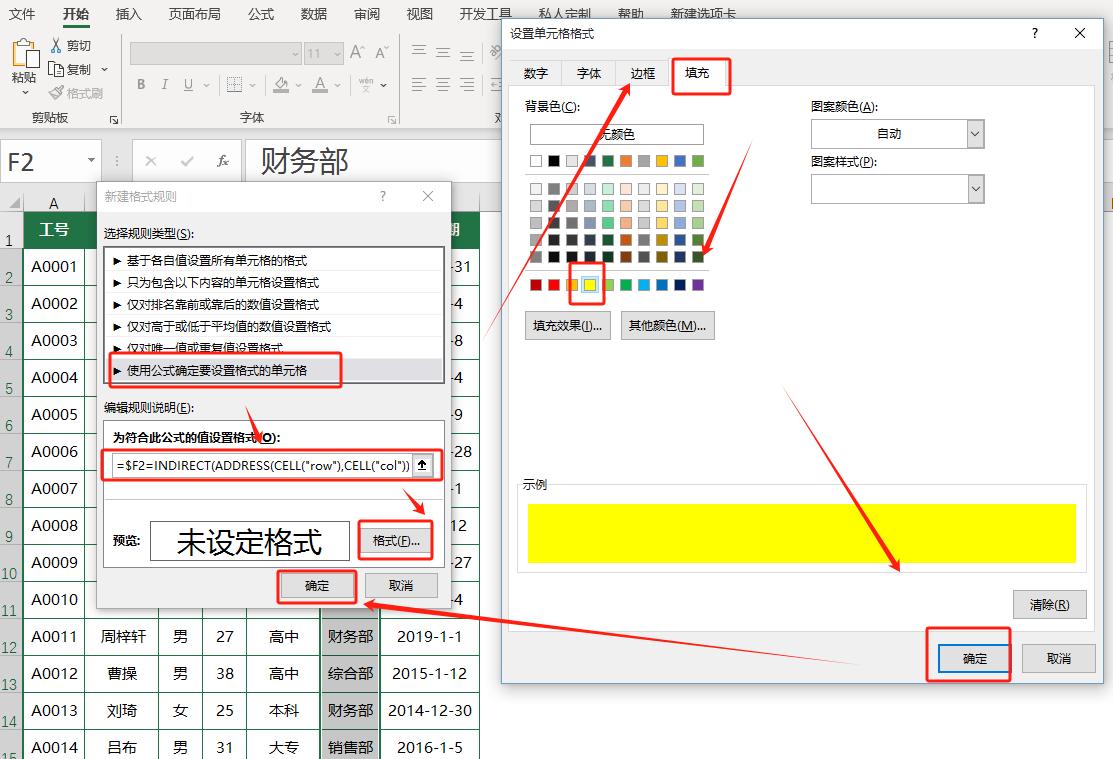
Task: Expand the Underline style dropdown arrow
Action: click(x=206, y=85)
